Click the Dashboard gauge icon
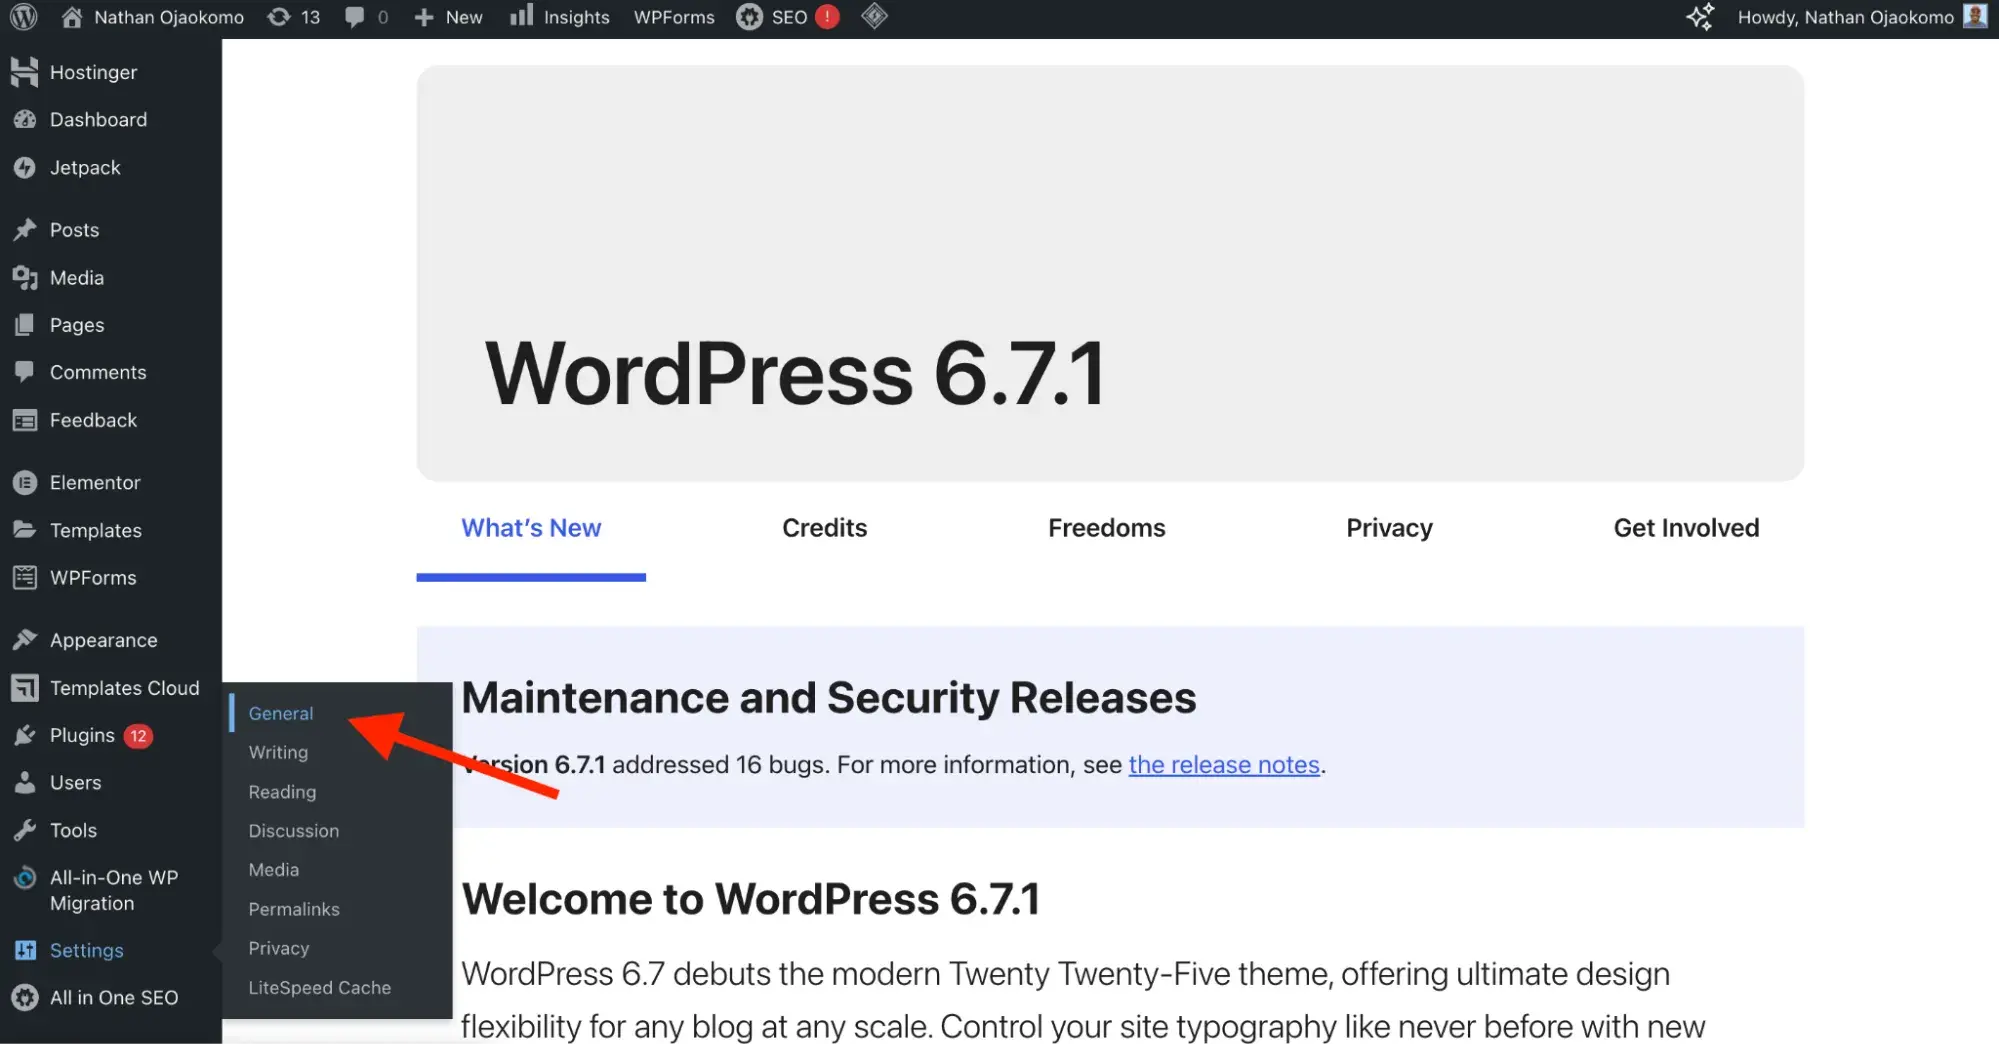The height and width of the screenshot is (1045, 1999). (25, 119)
